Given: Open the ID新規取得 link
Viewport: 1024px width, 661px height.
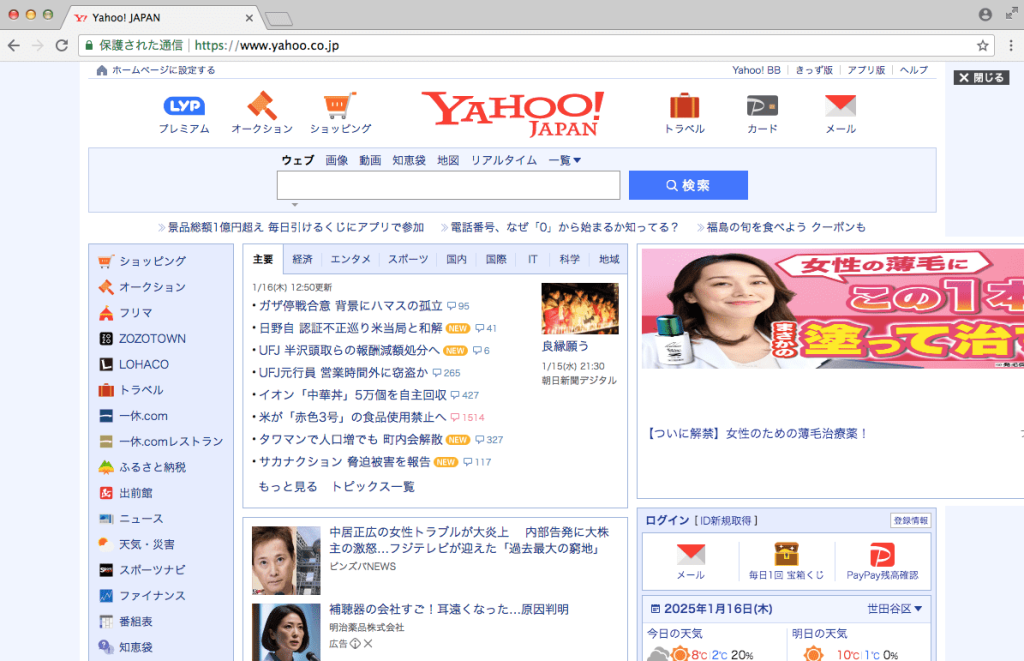Looking at the screenshot, I should pyautogui.click(x=725, y=521).
